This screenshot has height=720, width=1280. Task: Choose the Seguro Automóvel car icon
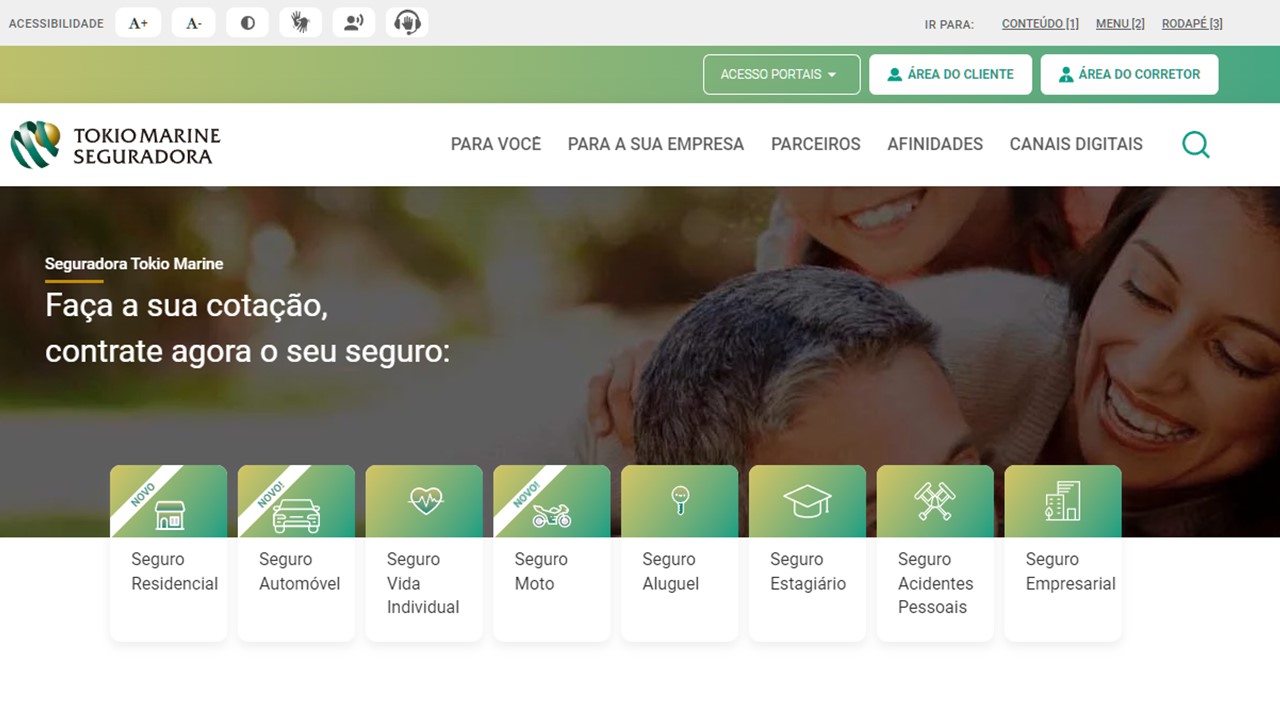click(x=296, y=514)
